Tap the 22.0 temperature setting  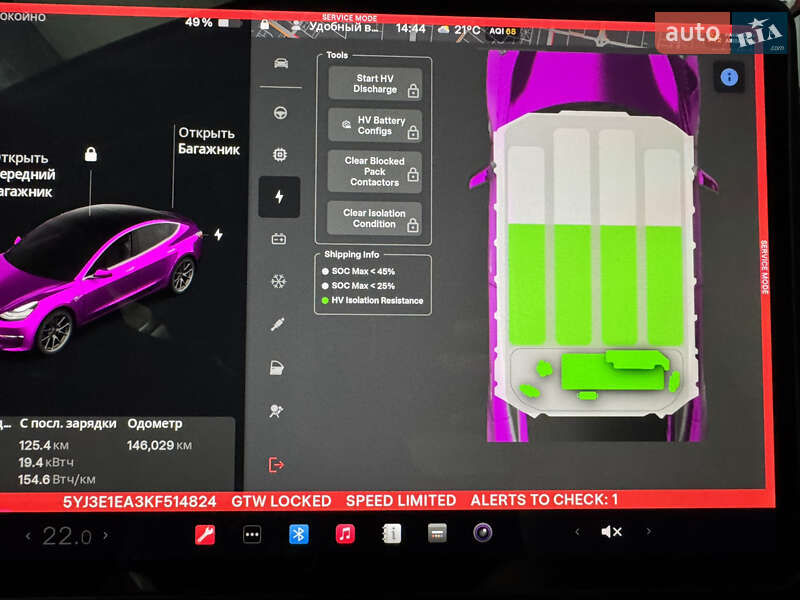pos(67,536)
